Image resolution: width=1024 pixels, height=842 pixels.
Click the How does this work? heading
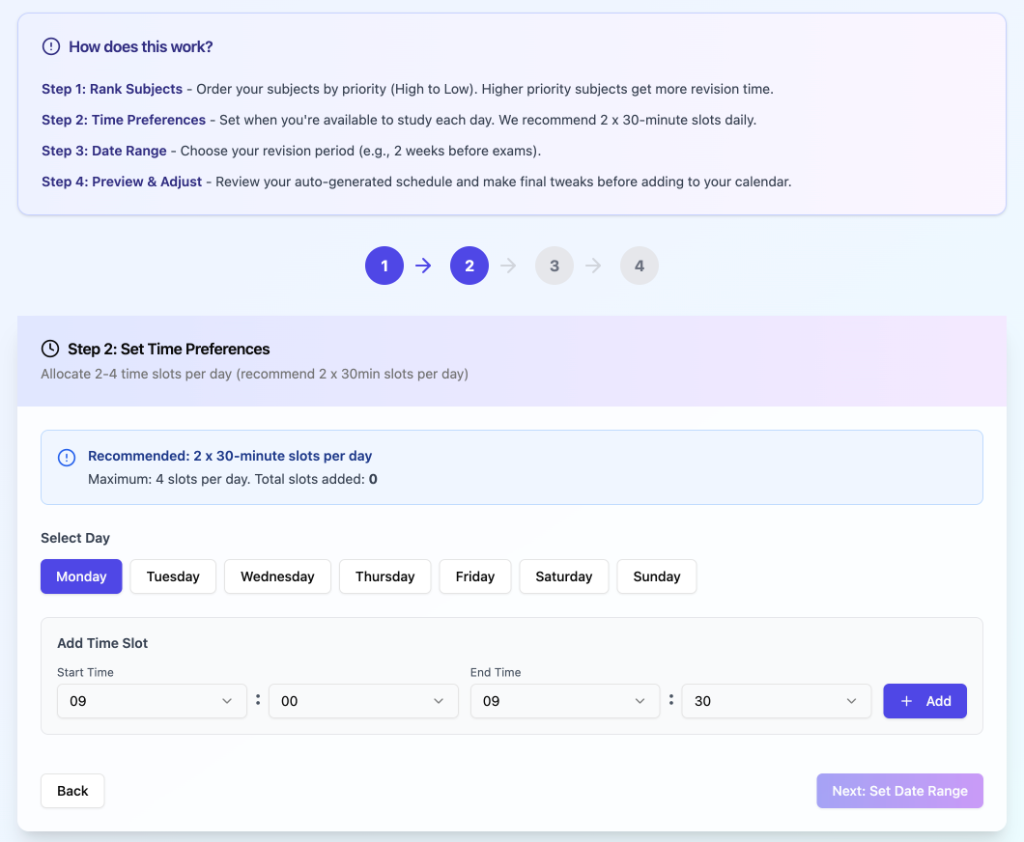[140, 46]
